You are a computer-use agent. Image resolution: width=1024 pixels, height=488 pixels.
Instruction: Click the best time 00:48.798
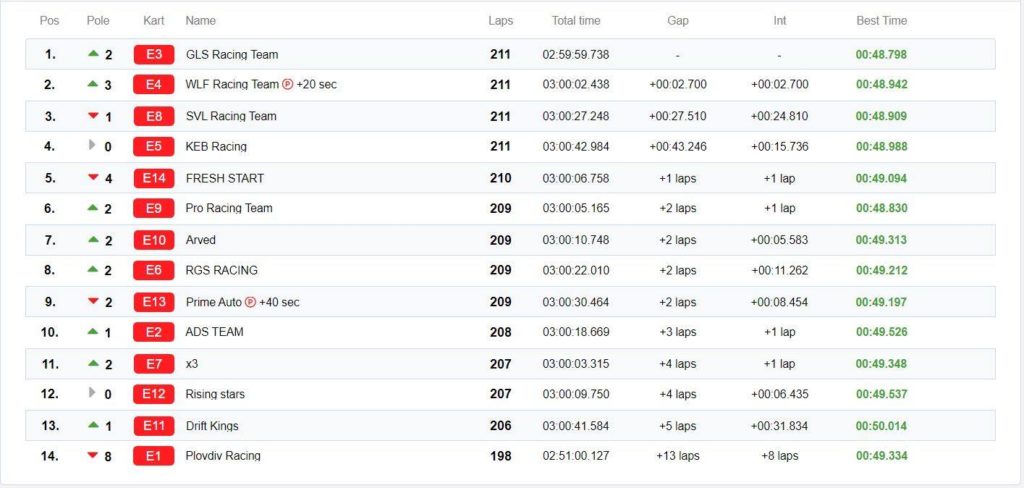(x=881, y=54)
